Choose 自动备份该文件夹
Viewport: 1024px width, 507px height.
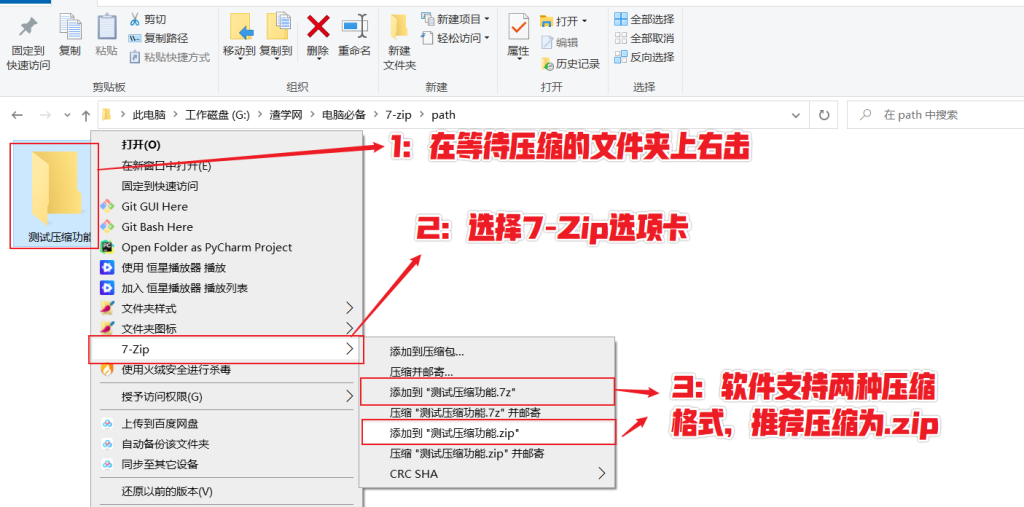[226, 444]
